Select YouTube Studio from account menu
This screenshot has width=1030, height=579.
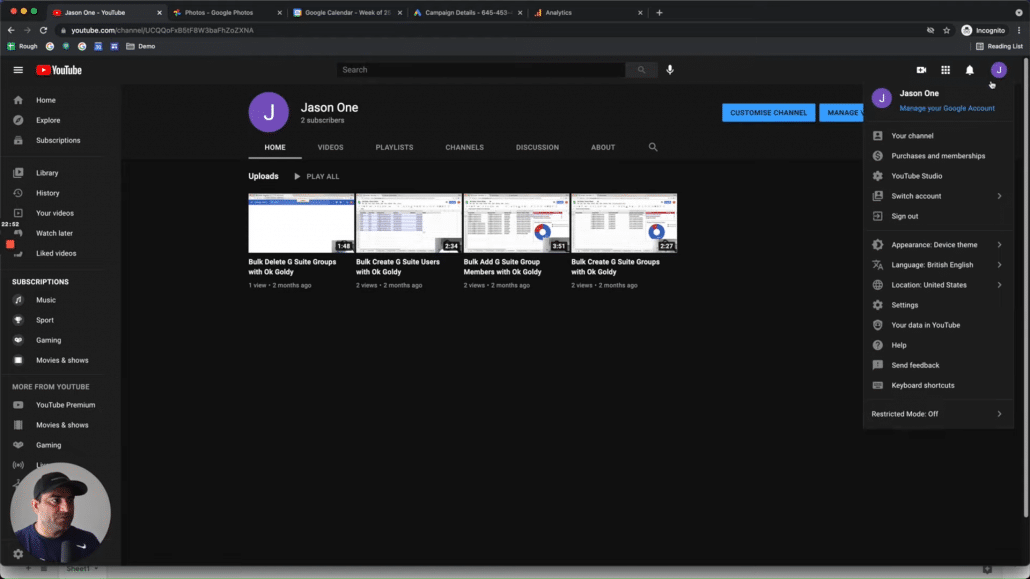938,176
